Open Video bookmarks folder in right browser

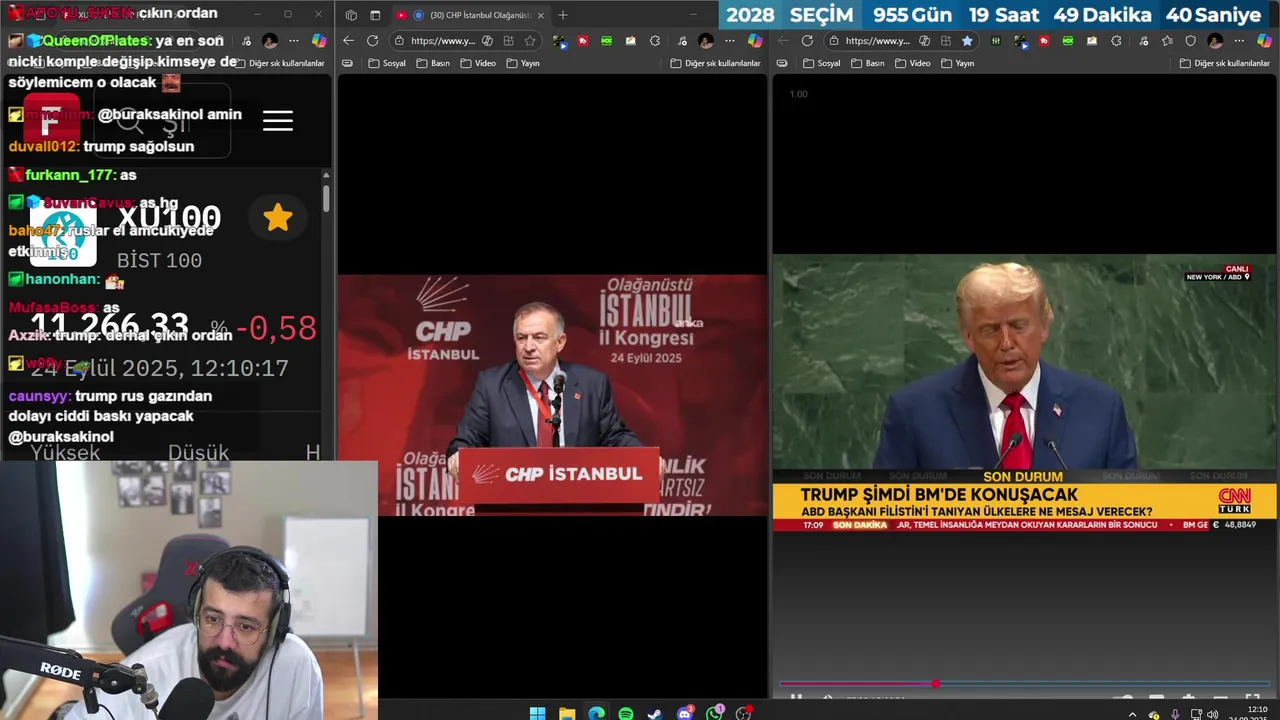click(x=912, y=63)
